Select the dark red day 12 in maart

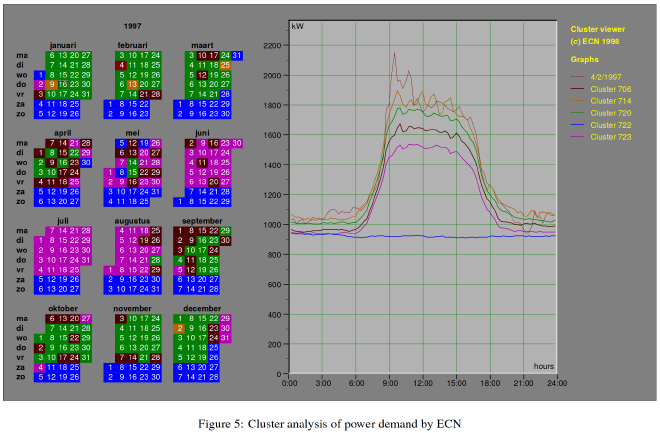tap(202, 75)
